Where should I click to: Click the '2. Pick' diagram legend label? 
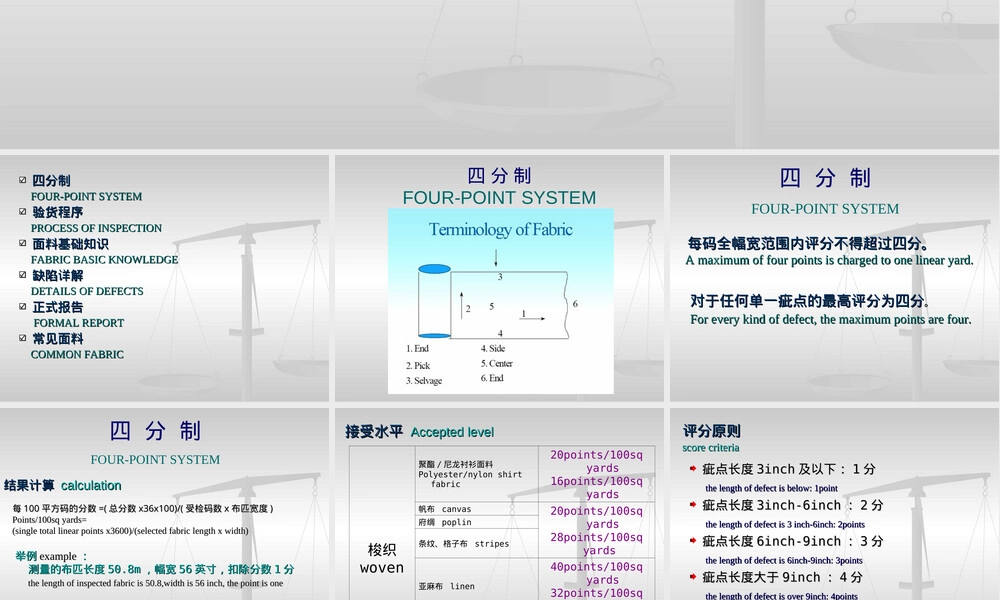(418, 365)
